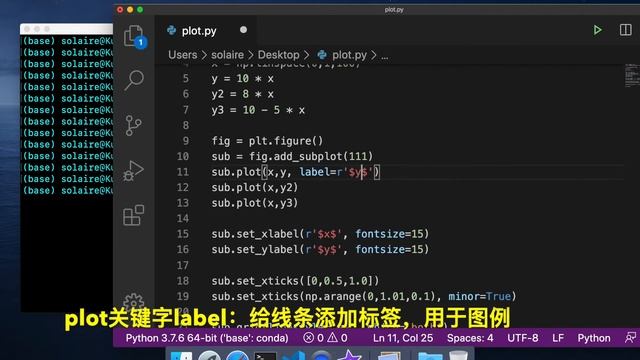Click line number 14 in gutter
640x360 pixels.
183,218
